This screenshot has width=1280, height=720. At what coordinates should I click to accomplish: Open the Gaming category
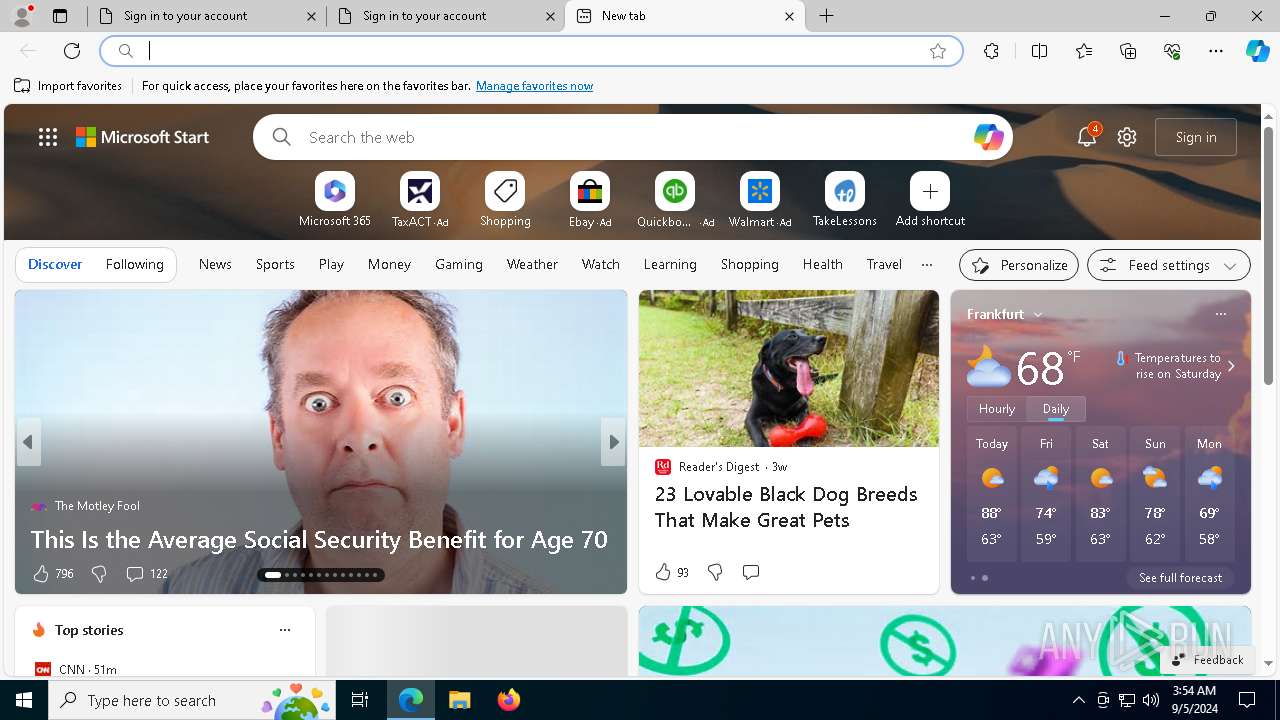pyautogui.click(x=459, y=265)
